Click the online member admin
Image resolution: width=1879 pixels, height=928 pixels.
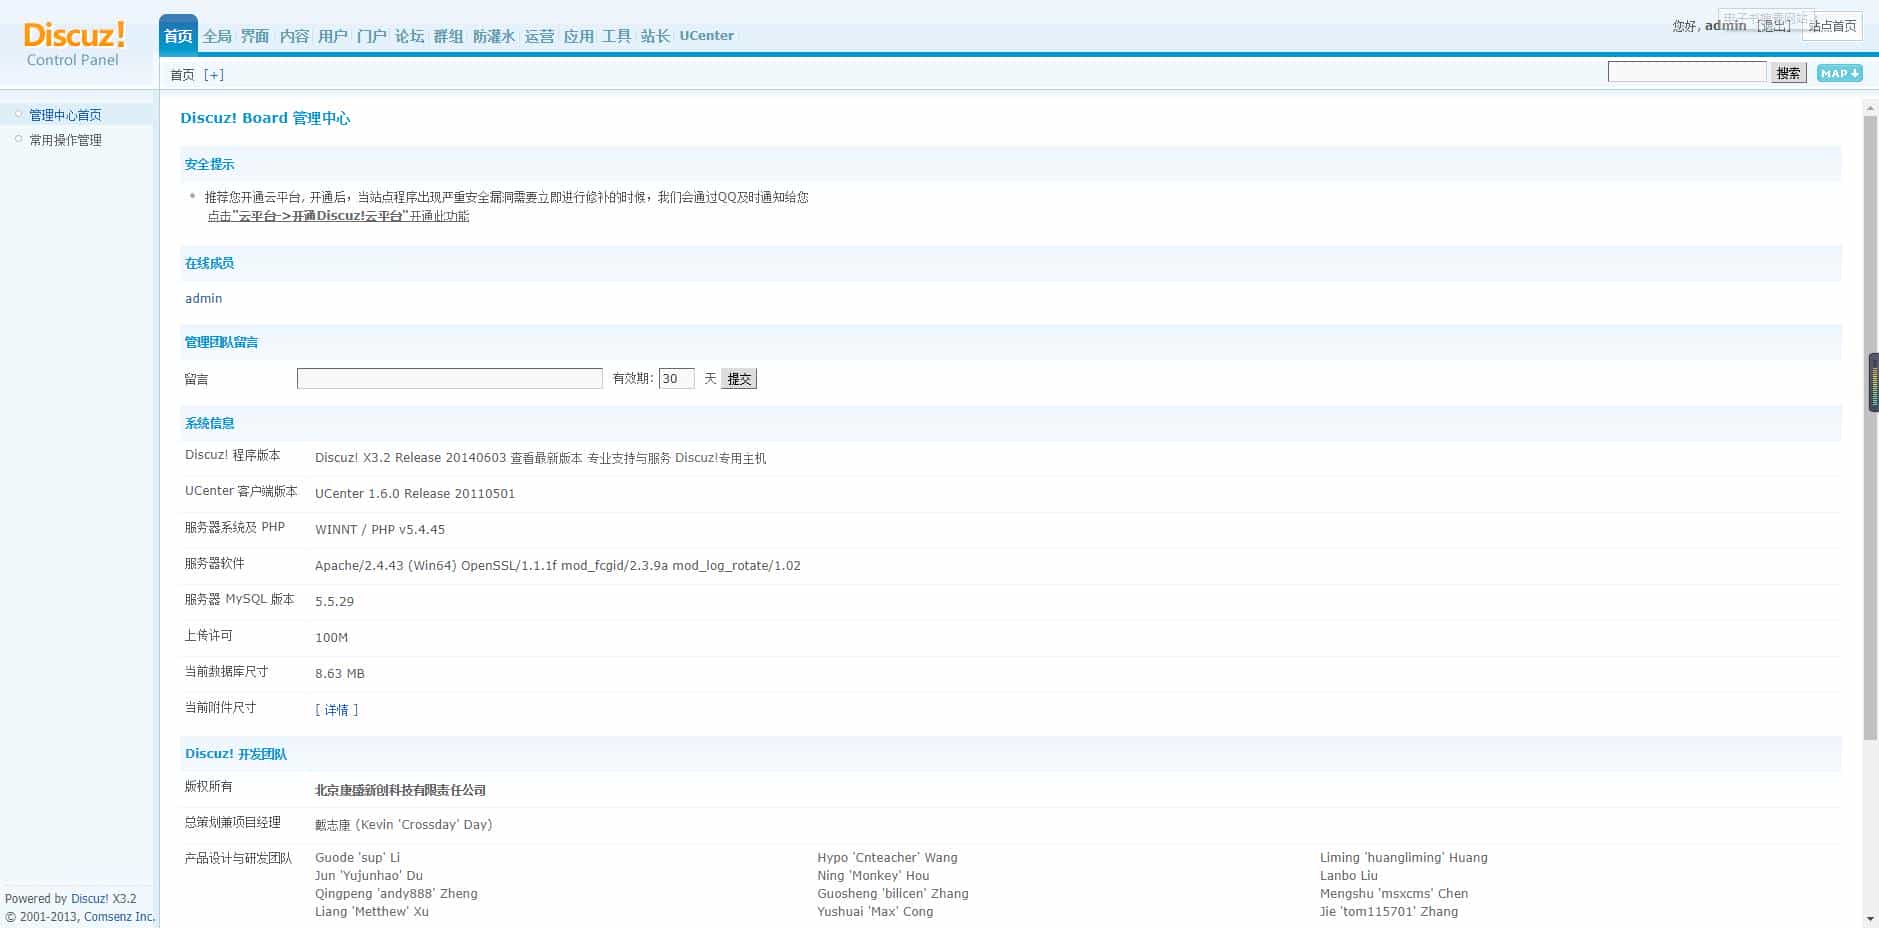(204, 298)
